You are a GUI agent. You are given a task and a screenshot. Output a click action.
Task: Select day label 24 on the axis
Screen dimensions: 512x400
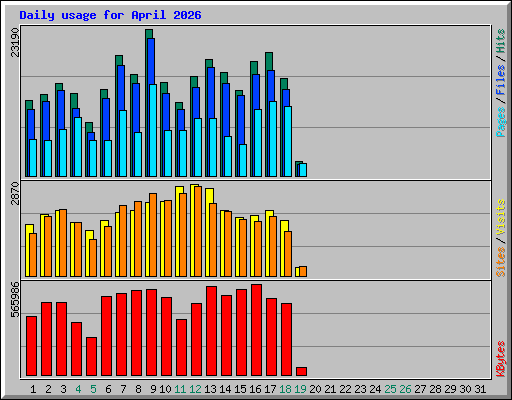click(375, 389)
